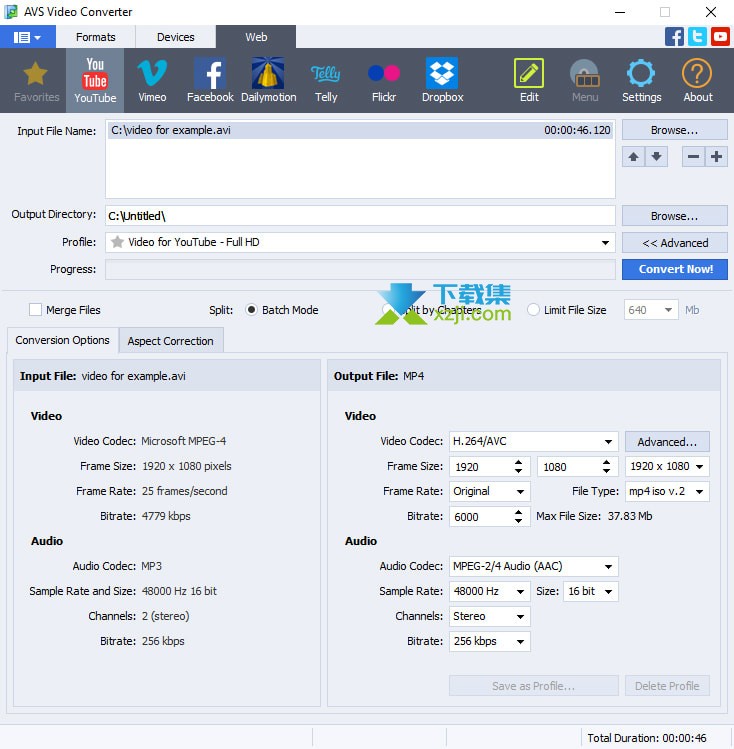Expand the Profile dropdown list
The width and height of the screenshot is (734, 749).
point(605,243)
